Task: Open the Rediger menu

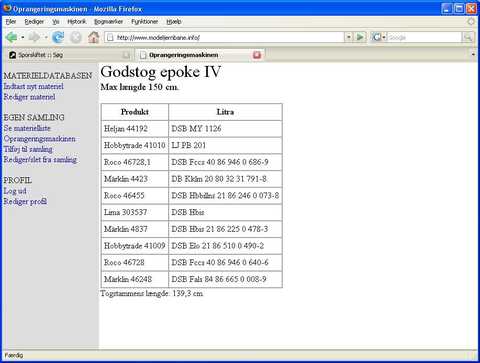Action: coord(34,22)
